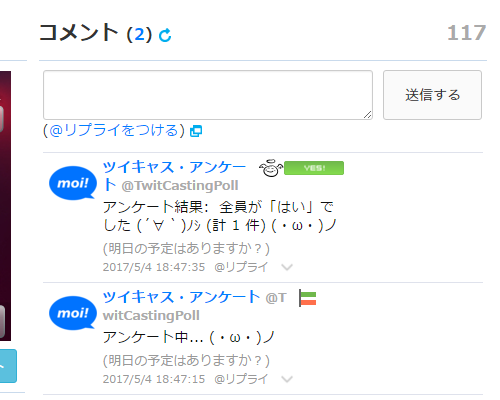Click the comment count (2)
The image size is (500, 400).
139,35
